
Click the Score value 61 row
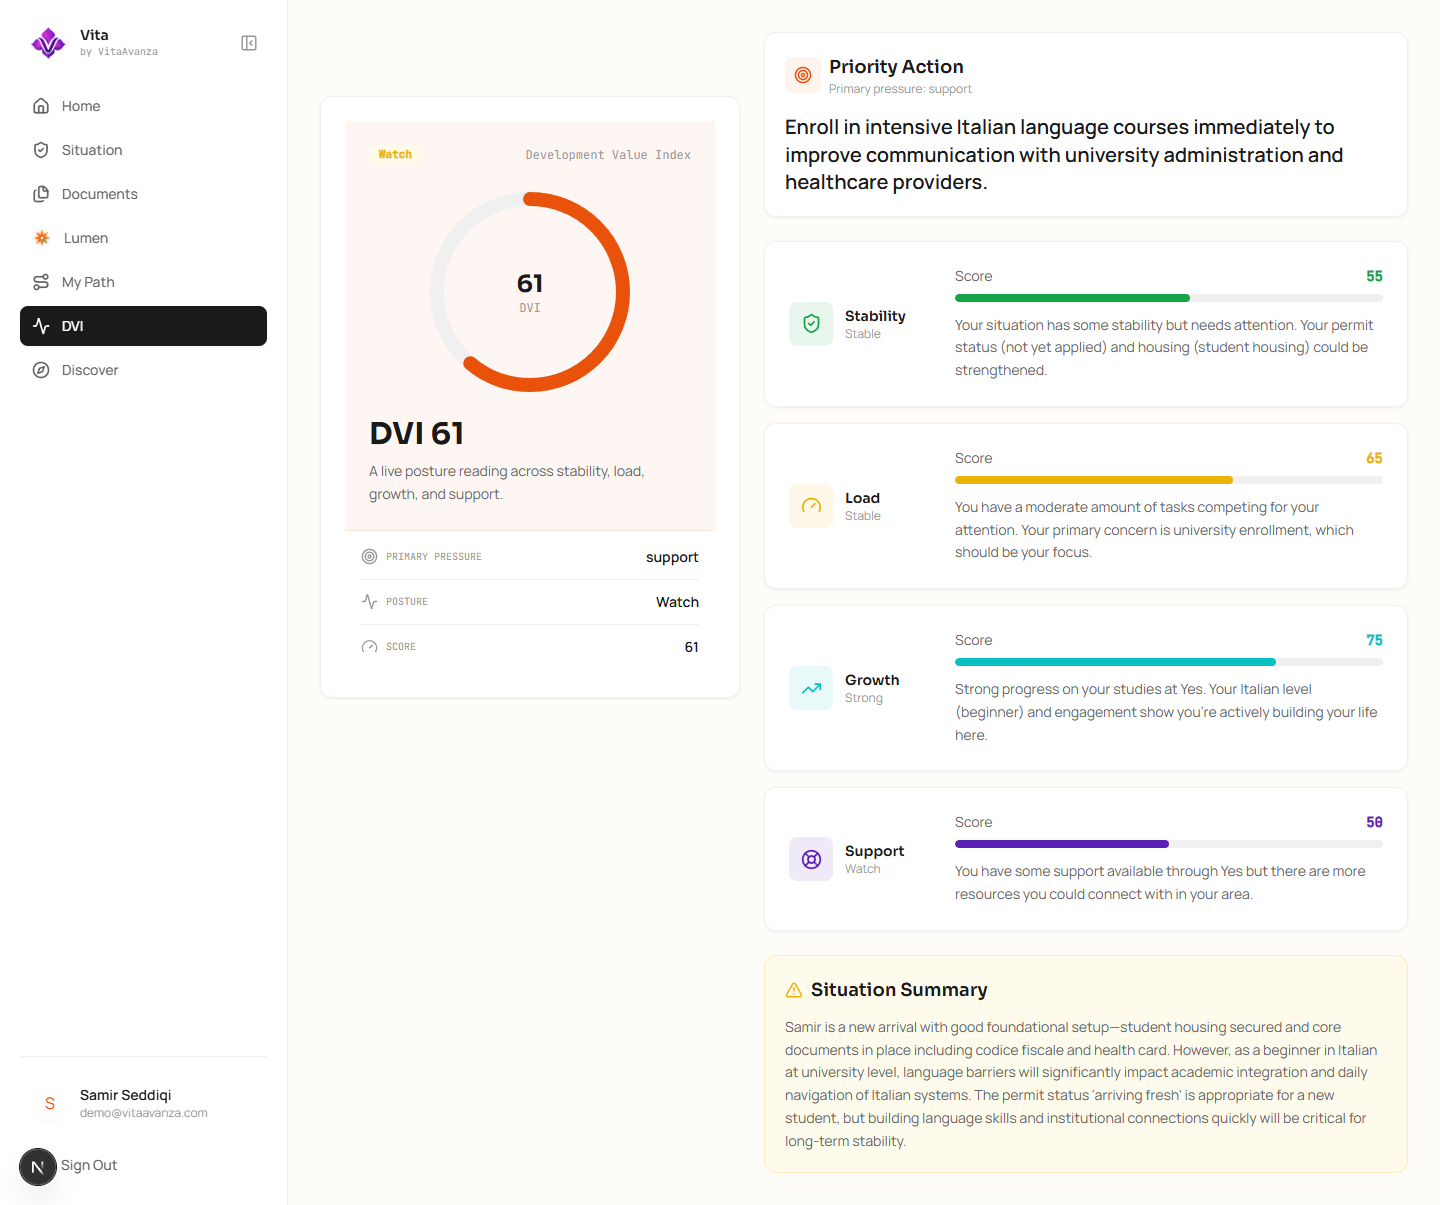coord(530,647)
